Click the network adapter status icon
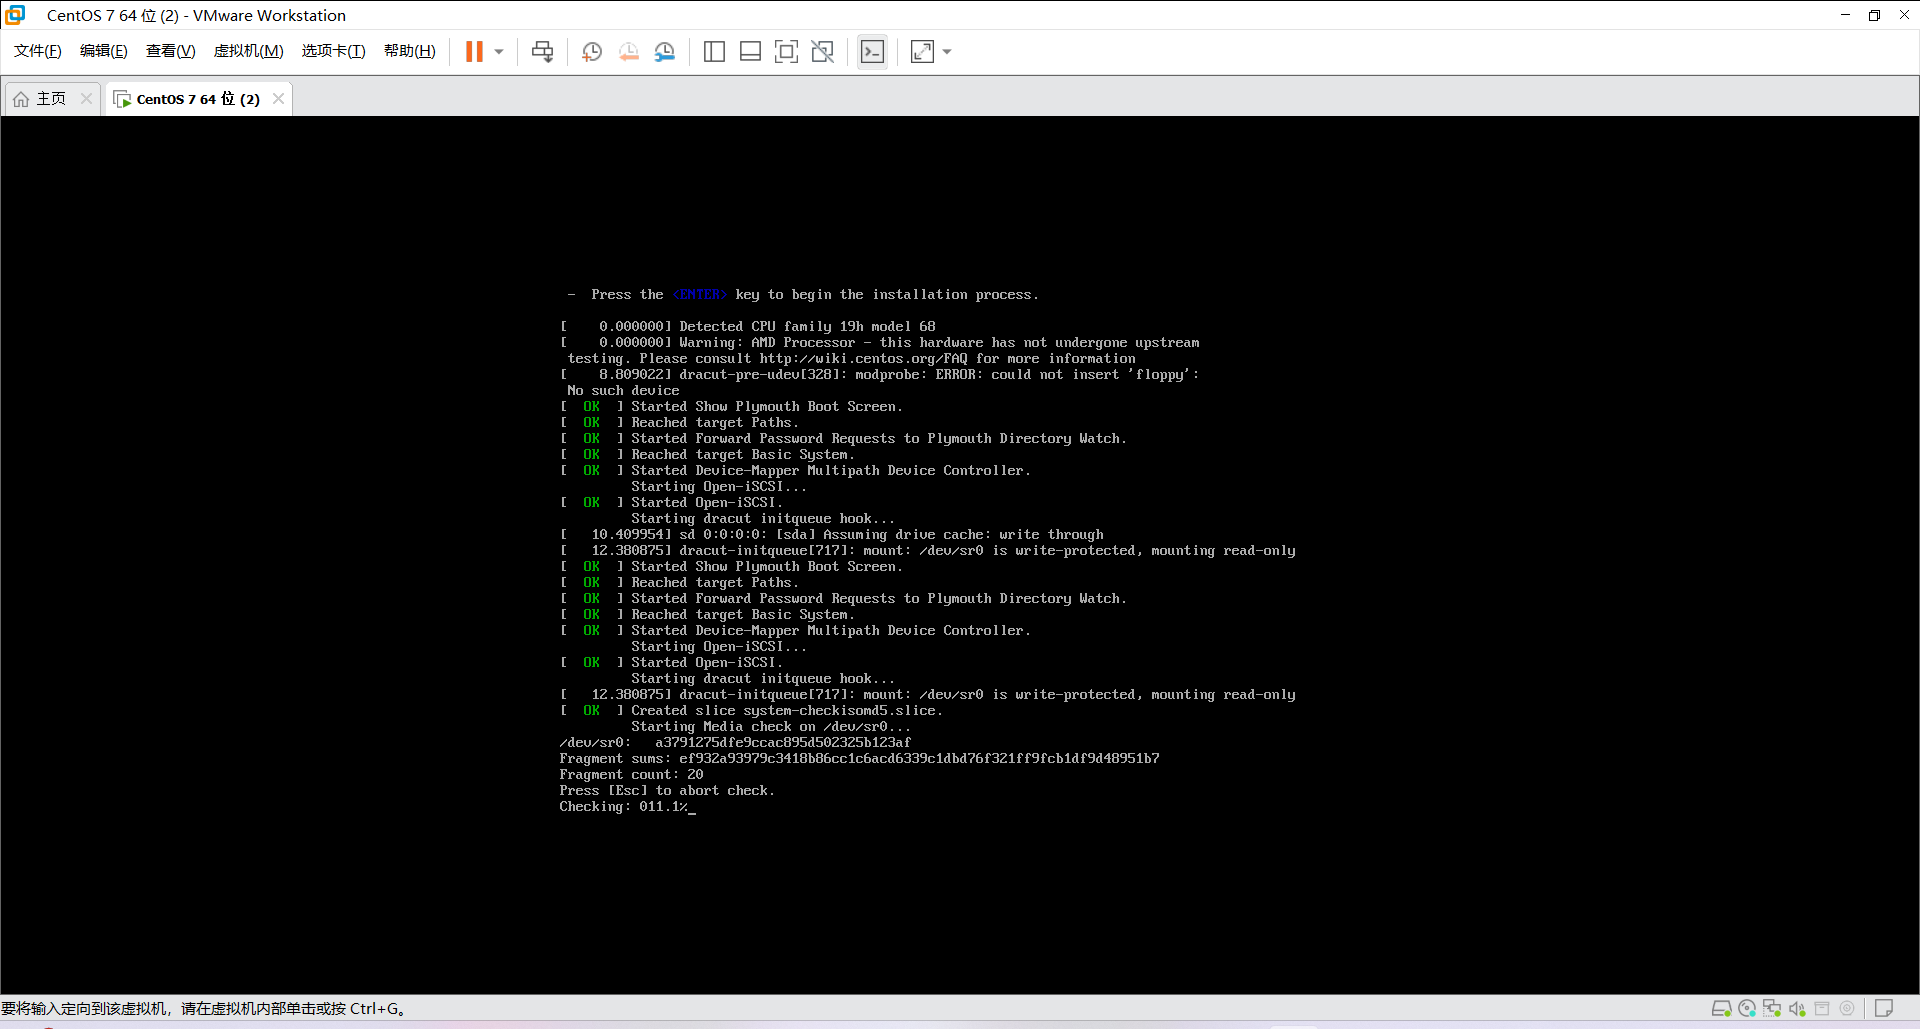The height and width of the screenshot is (1029, 1920). coord(1772,1009)
